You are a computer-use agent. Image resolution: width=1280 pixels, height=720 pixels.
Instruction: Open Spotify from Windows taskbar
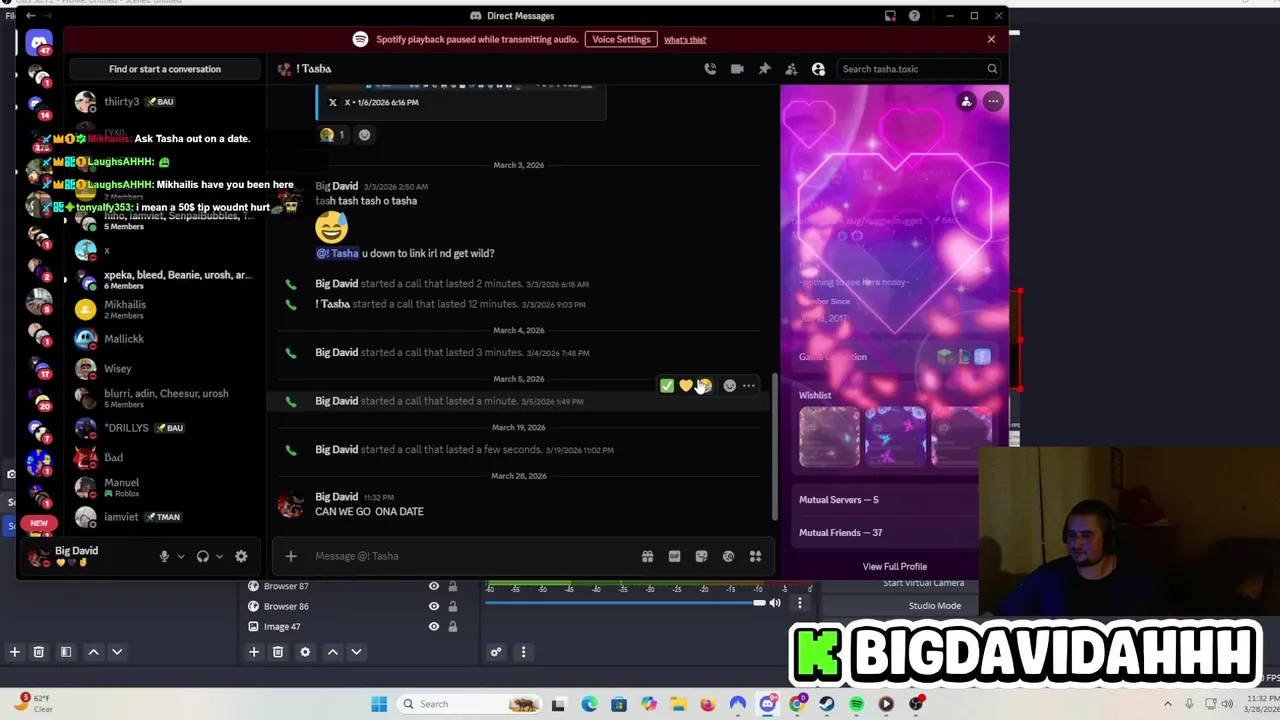click(x=856, y=704)
